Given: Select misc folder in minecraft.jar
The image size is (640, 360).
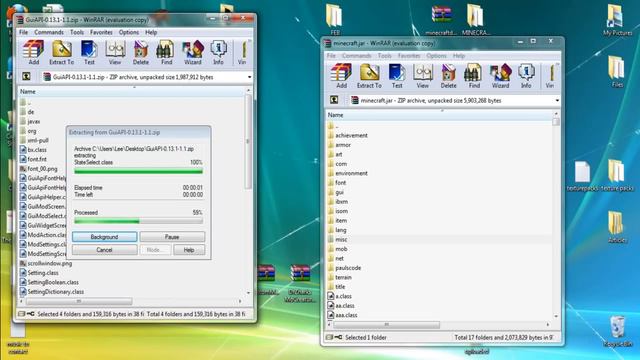Looking at the screenshot, I should (x=337, y=240).
